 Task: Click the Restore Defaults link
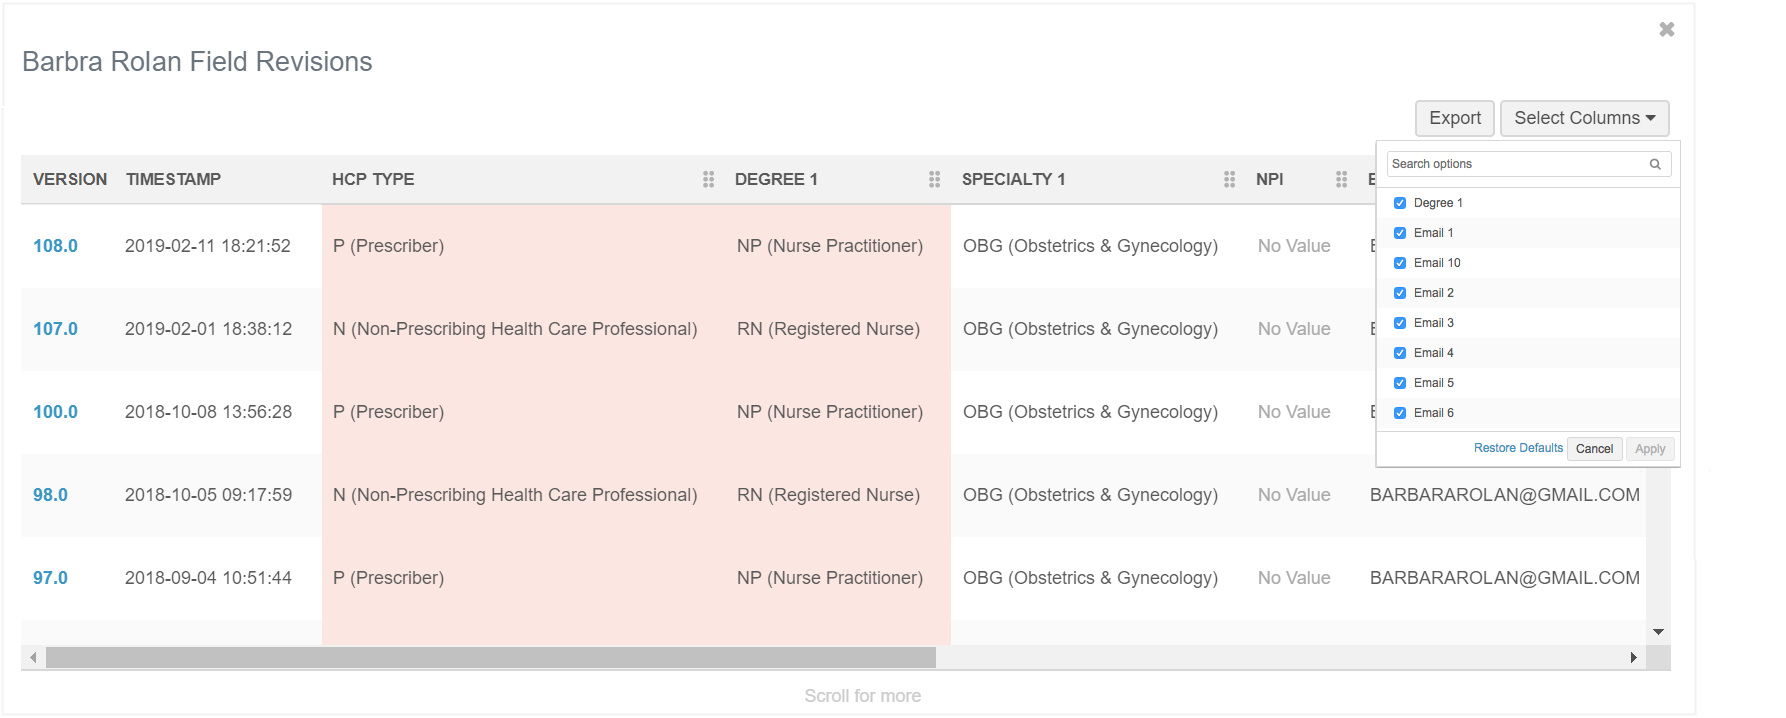click(x=1517, y=448)
